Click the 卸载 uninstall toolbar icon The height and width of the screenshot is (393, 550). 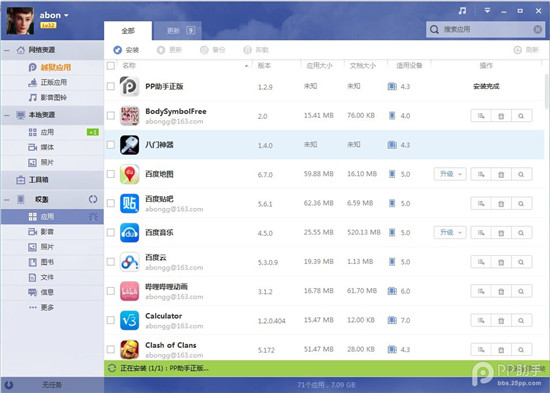pos(248,50)
